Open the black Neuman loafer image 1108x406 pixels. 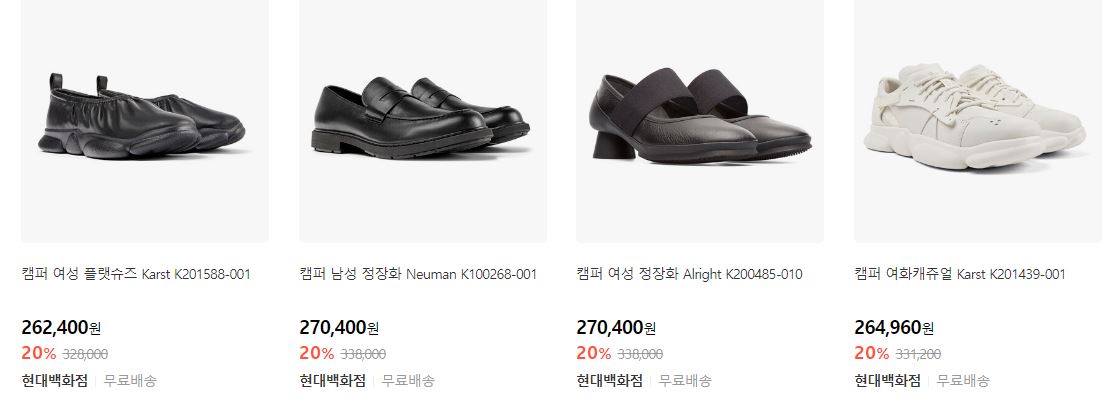423,121
